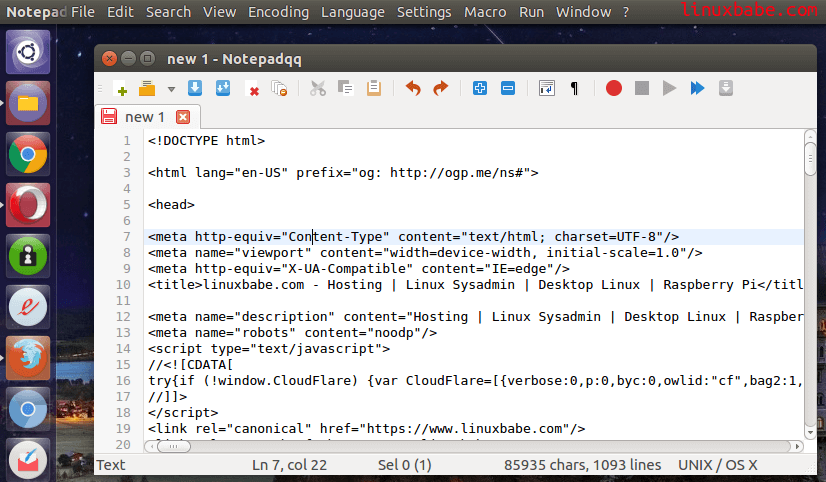Viewport: 826px width, 482px height.
Task: Click the Paste clipboard icon
Action: click(x=374, y=89)
